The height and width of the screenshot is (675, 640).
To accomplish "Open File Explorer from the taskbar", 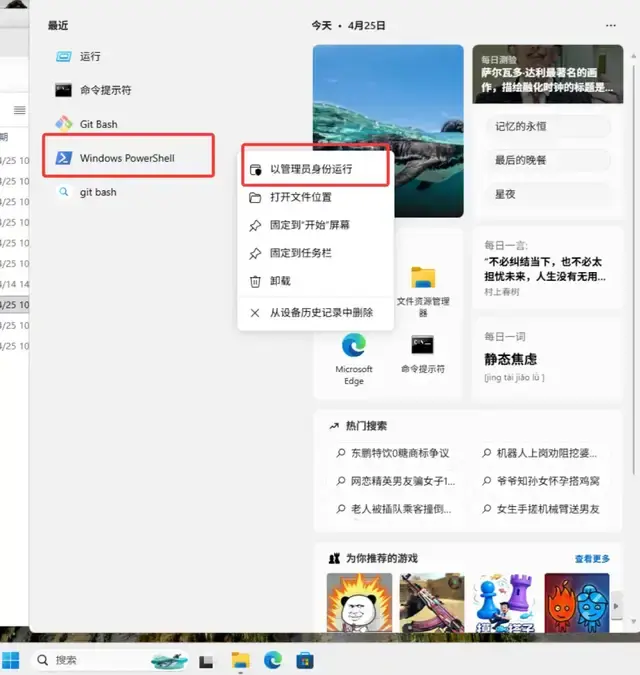I will coord(240,661).
